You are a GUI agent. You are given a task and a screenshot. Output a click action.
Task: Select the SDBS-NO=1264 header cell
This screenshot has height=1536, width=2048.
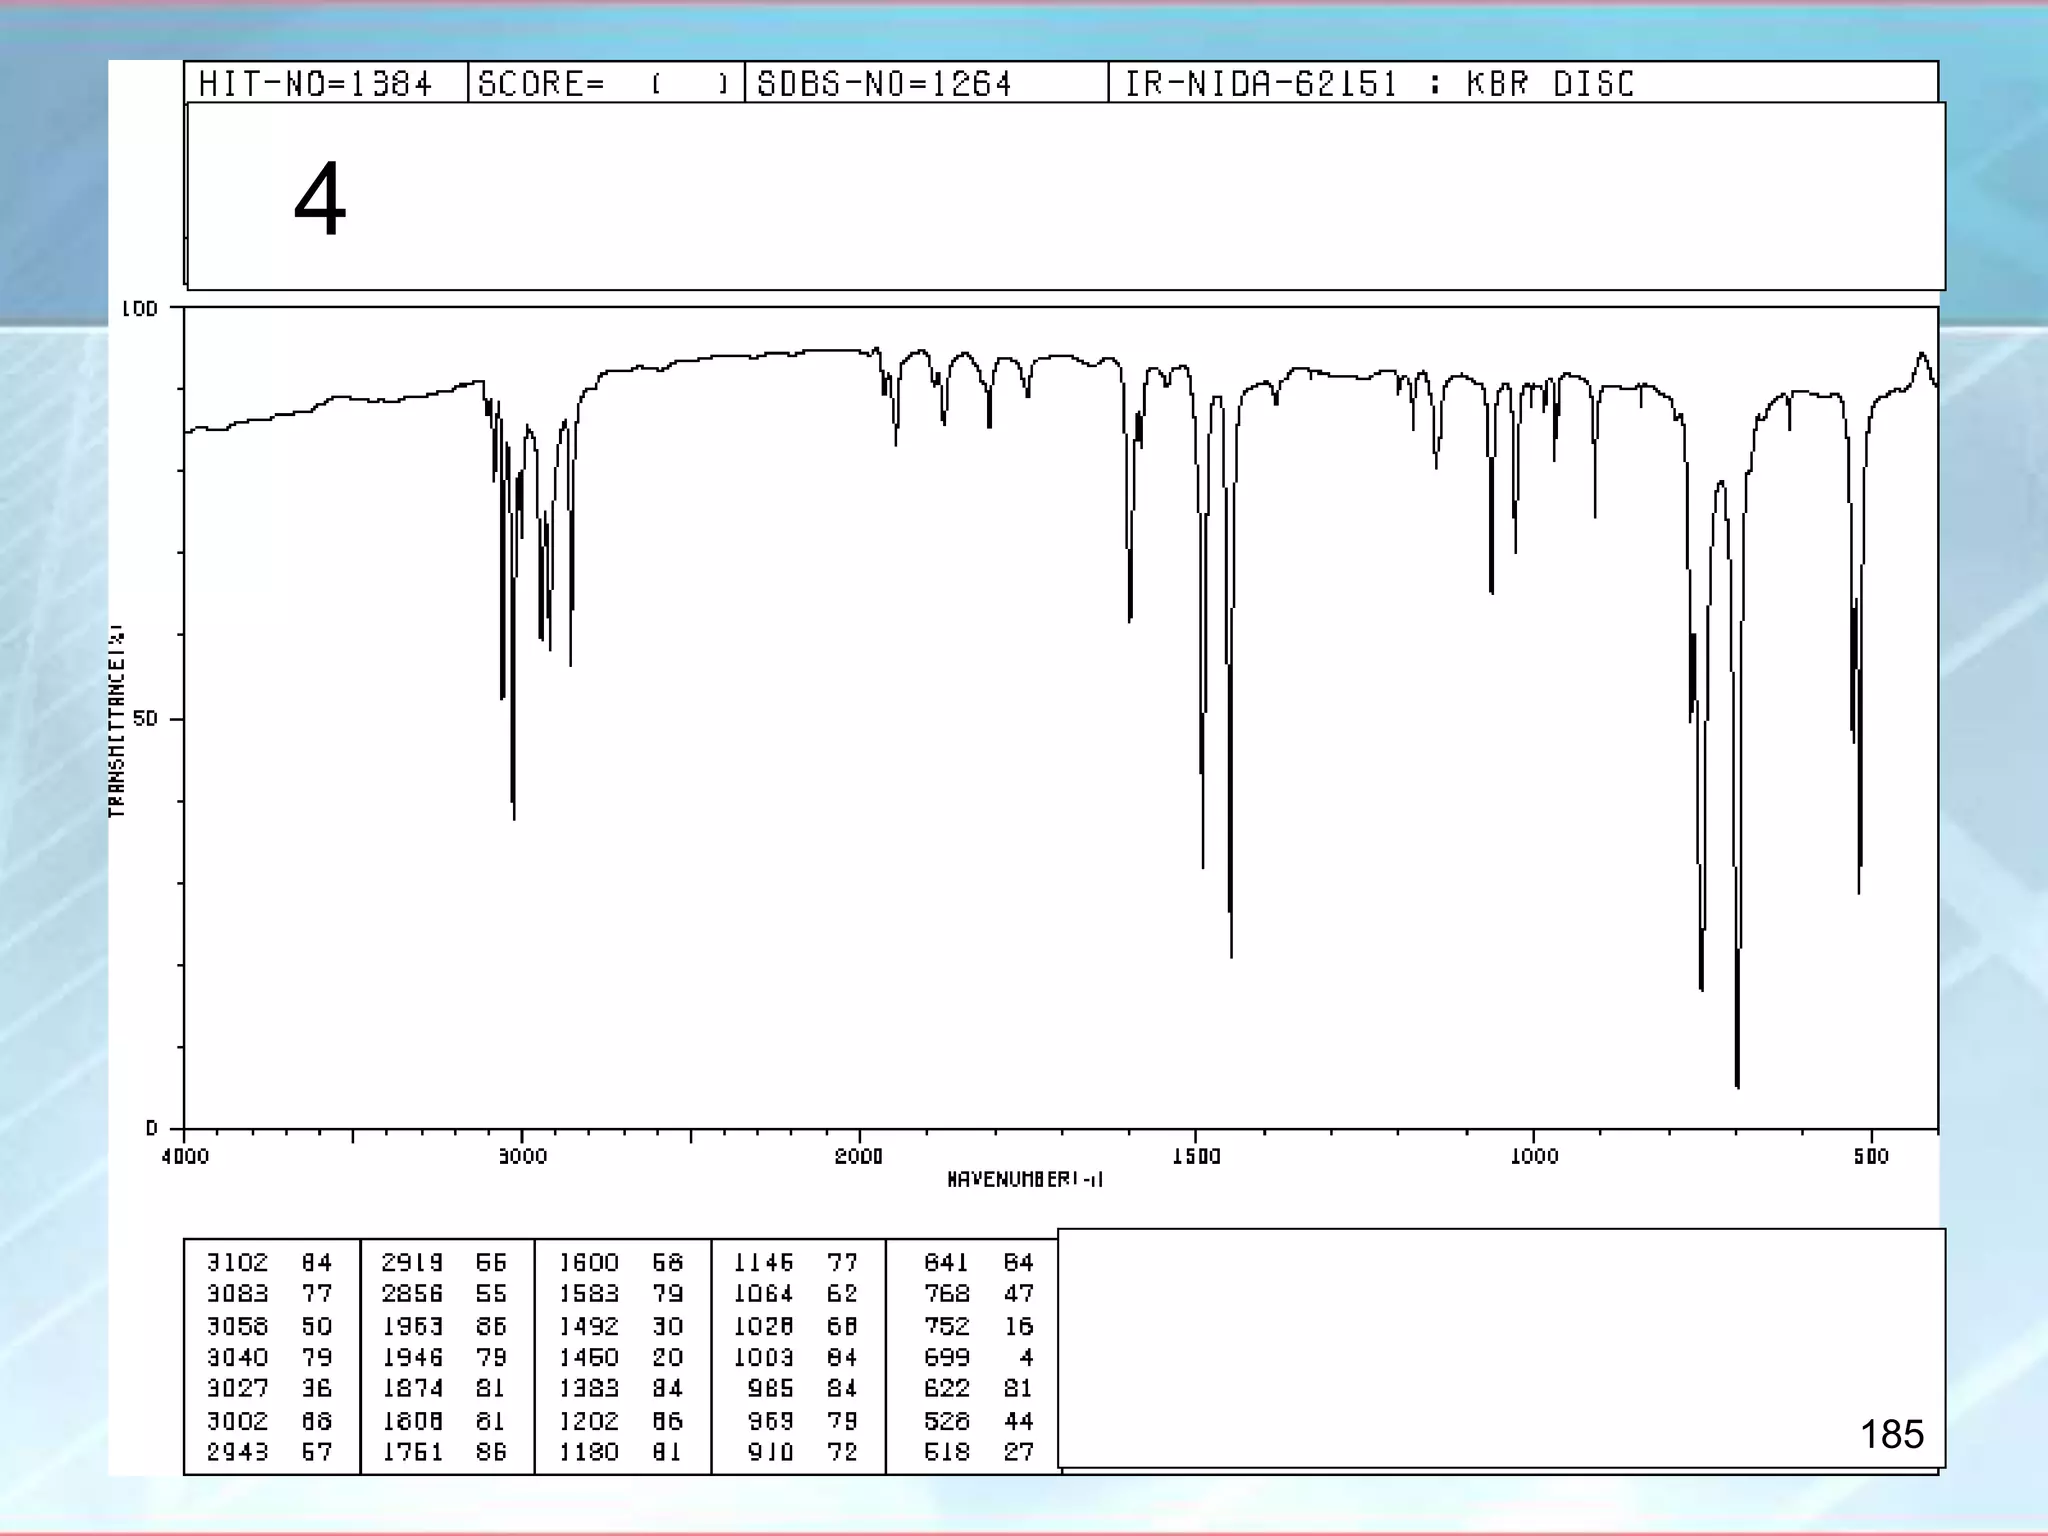(x=884, y=84)
